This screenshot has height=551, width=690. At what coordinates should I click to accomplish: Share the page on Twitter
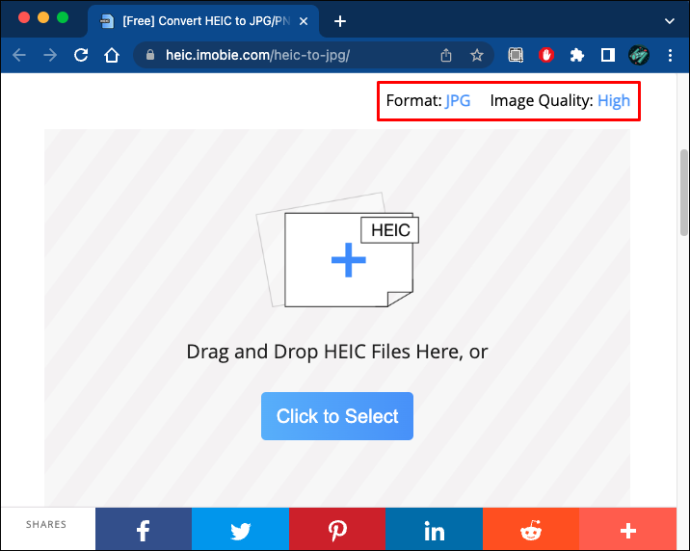[x=240, y=530]
